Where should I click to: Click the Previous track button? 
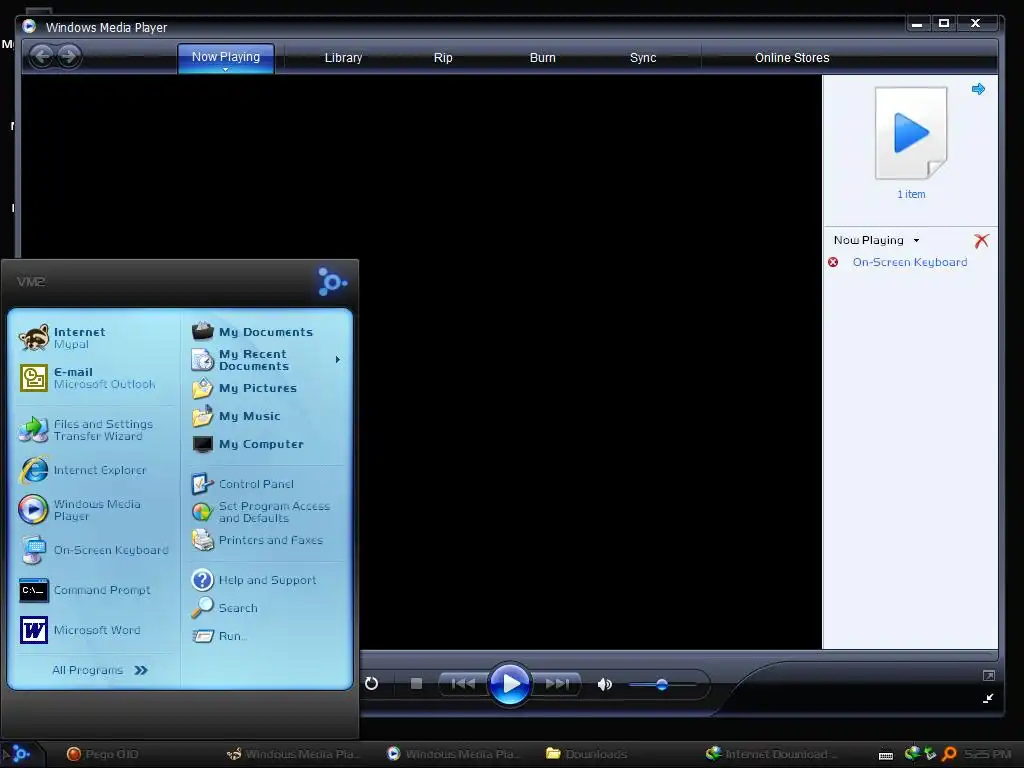point(463,684)
